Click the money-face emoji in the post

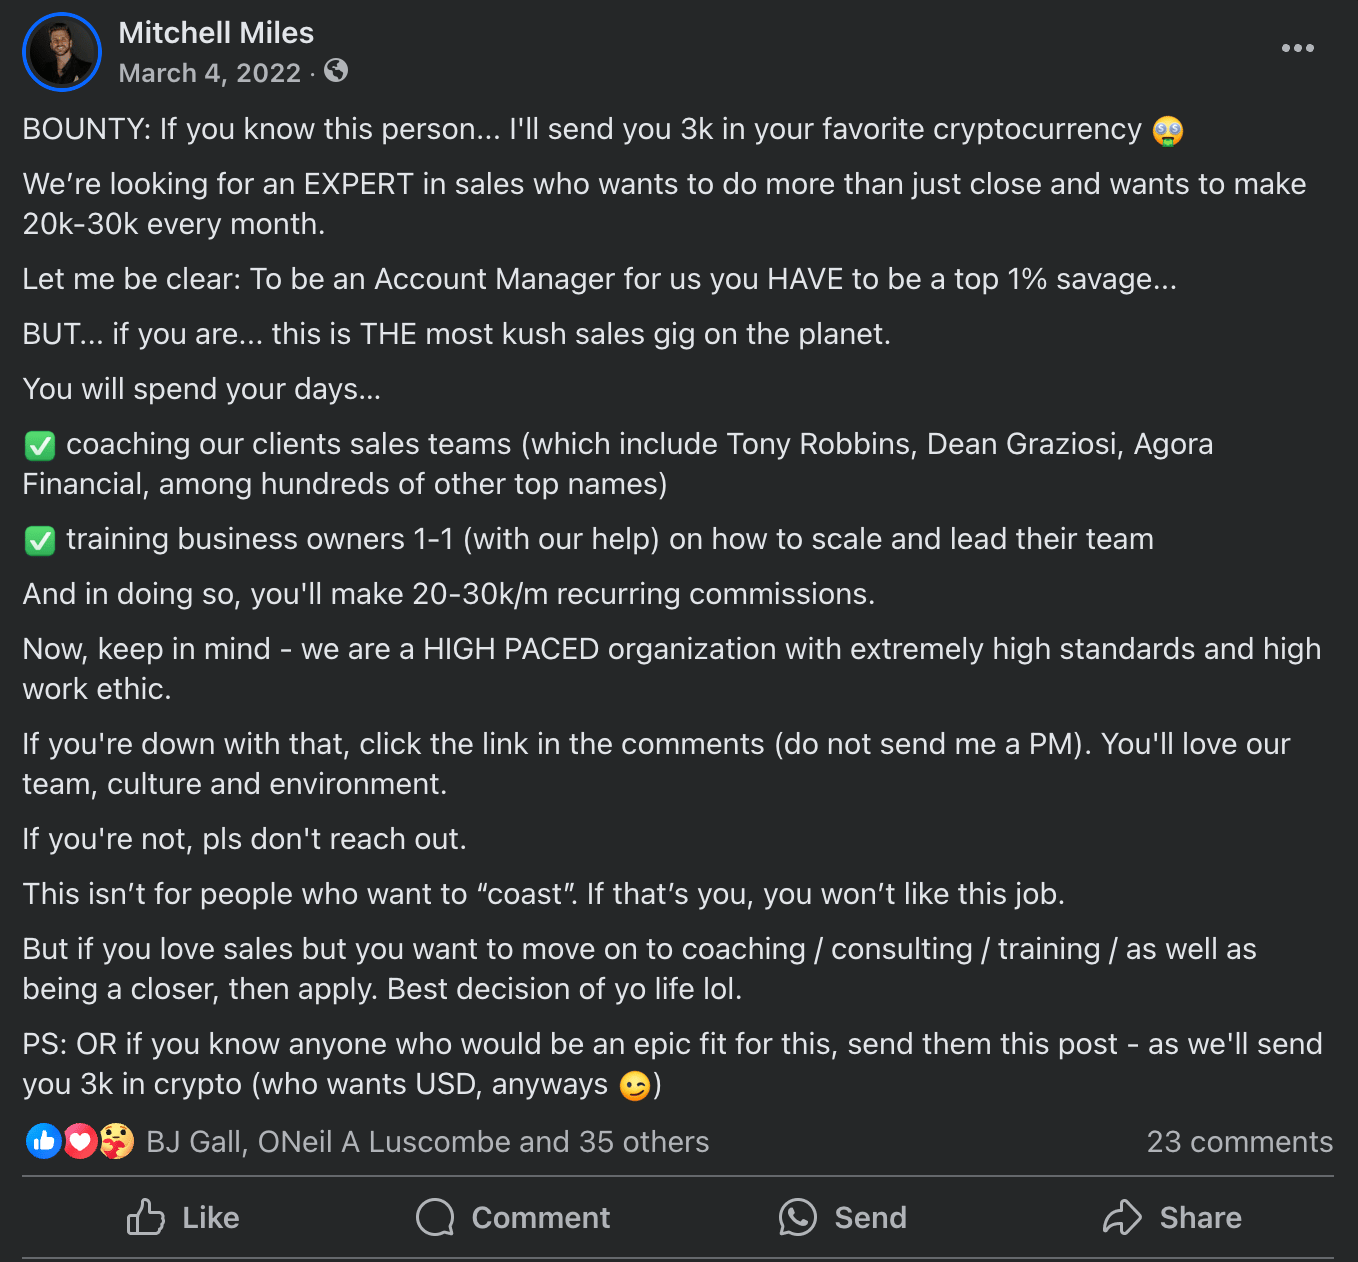coord(1168,131)
